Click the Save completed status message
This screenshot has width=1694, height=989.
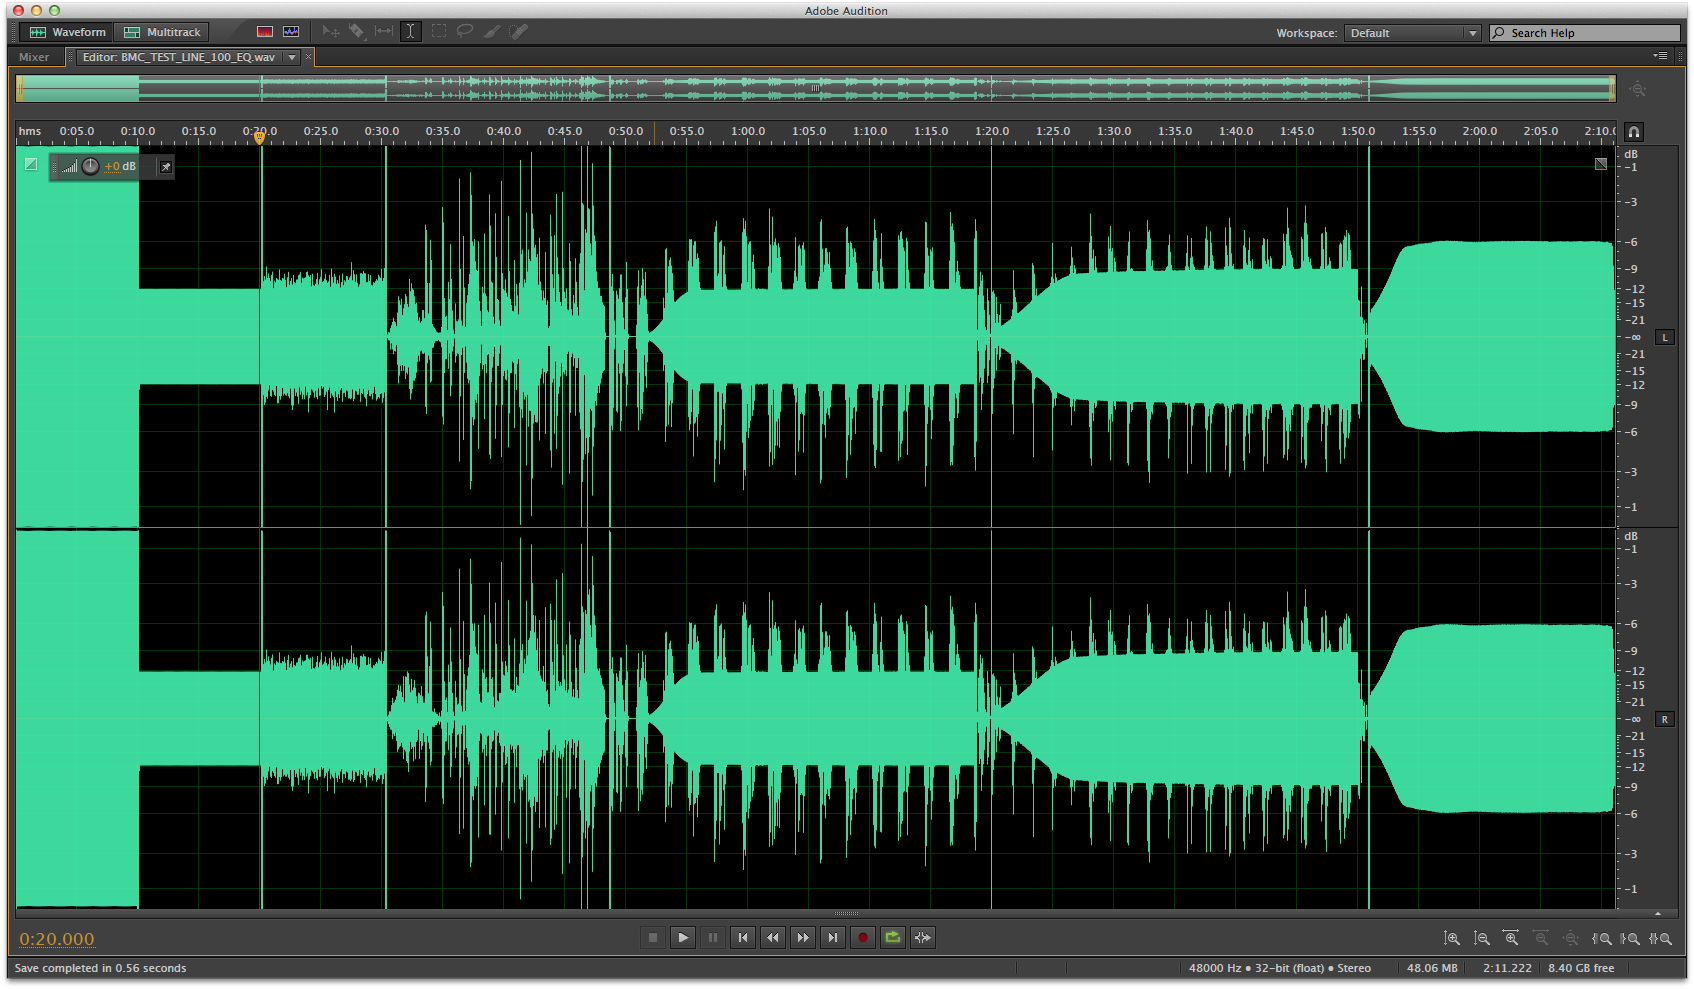(100, 968)
